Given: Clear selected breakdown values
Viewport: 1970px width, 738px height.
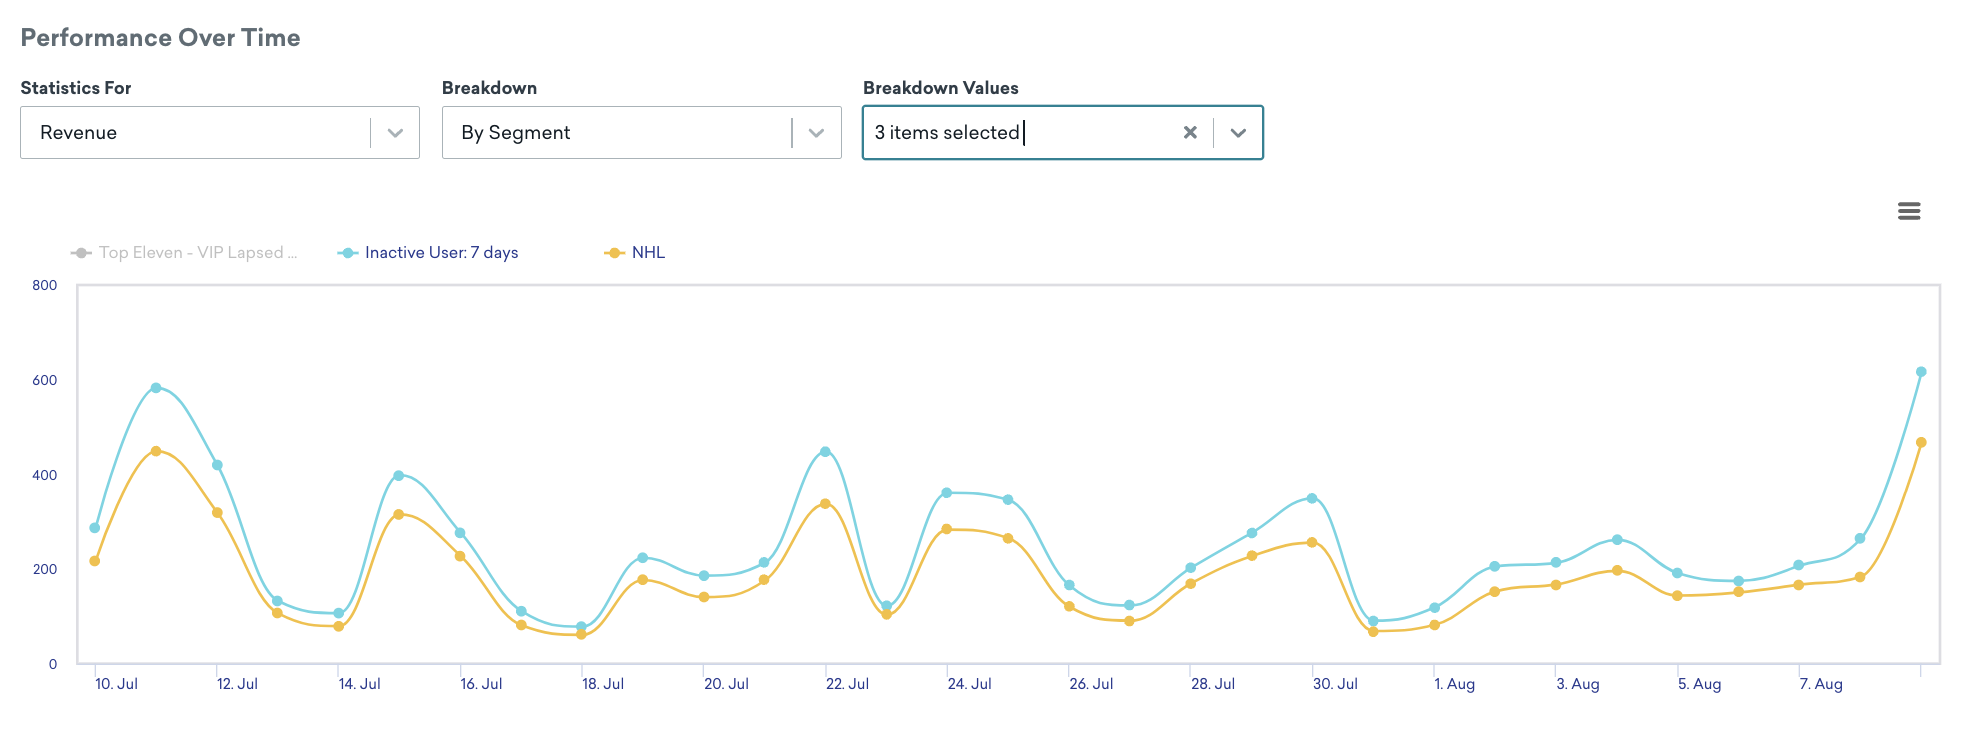Looking at the screenshot, I should [x=1190, y=132].
